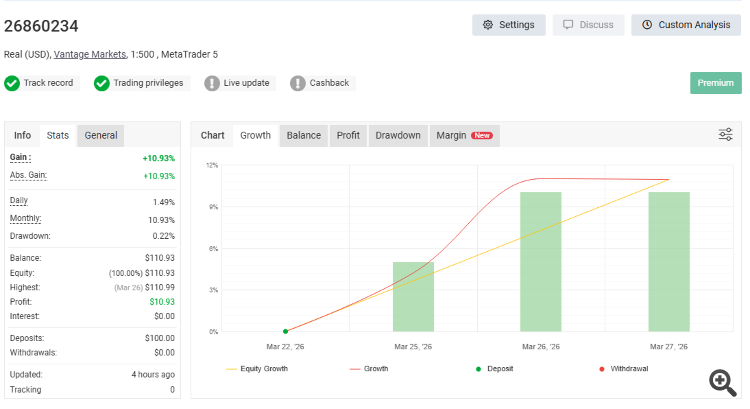The height and width of the screenshot is (409, 750).
Task: Click the Premium button
Action: (715, 83)
